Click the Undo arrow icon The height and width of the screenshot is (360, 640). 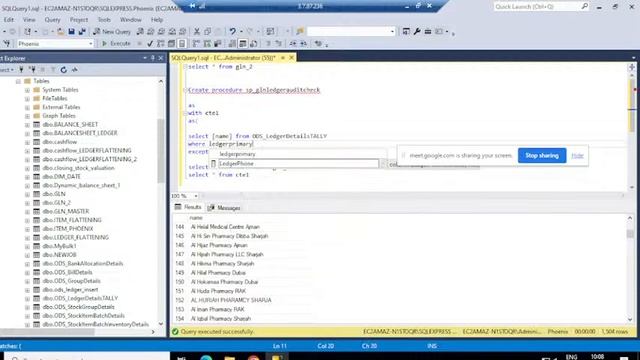click(x=232, y=31)
